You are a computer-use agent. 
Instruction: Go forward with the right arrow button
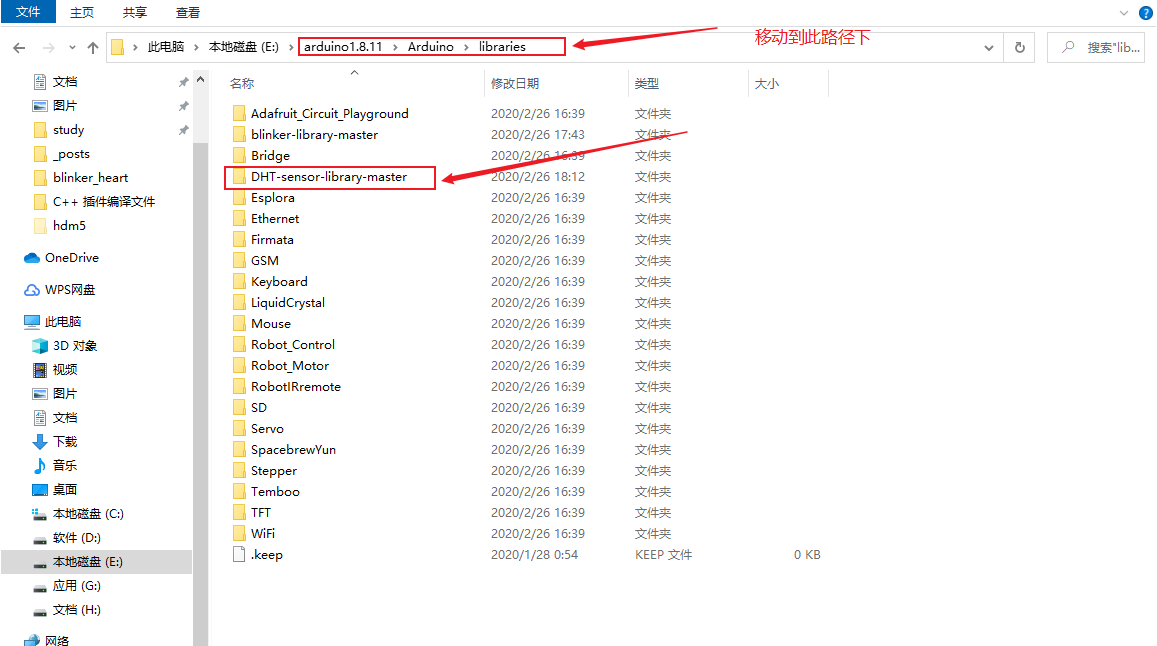(49, 47)
